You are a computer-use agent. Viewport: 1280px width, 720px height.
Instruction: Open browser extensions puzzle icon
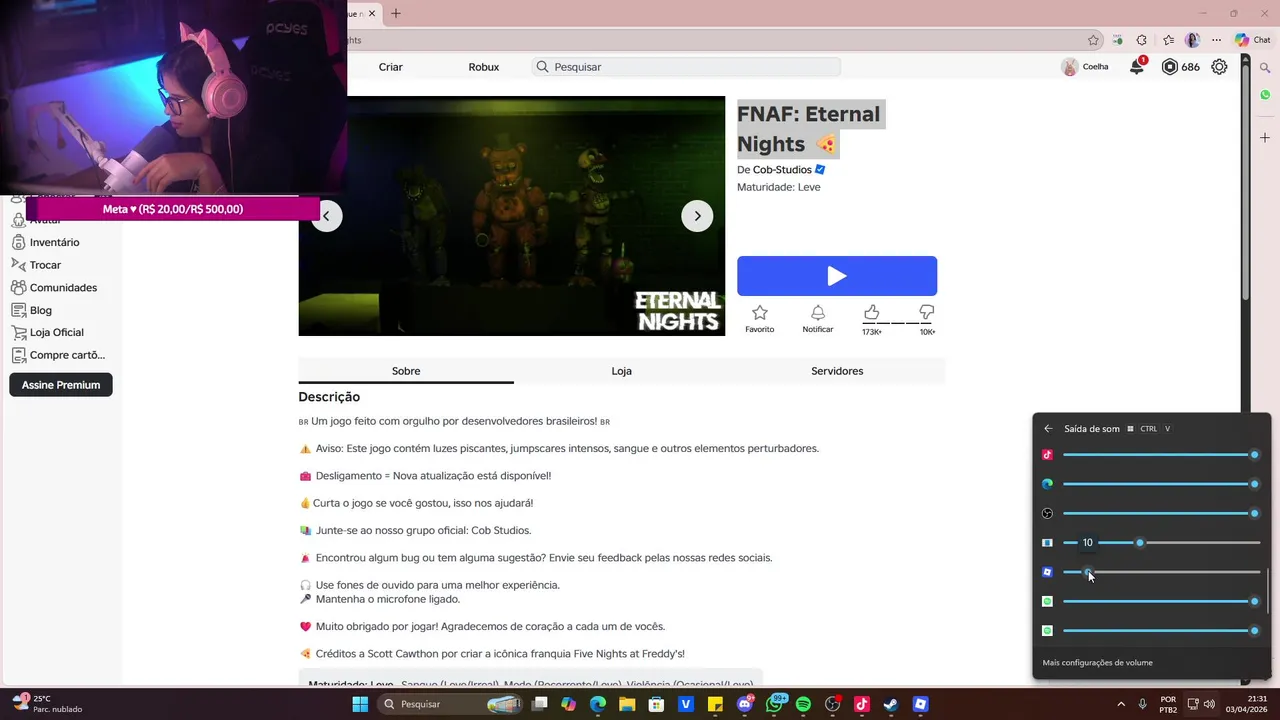click(x=1142, y=40)
